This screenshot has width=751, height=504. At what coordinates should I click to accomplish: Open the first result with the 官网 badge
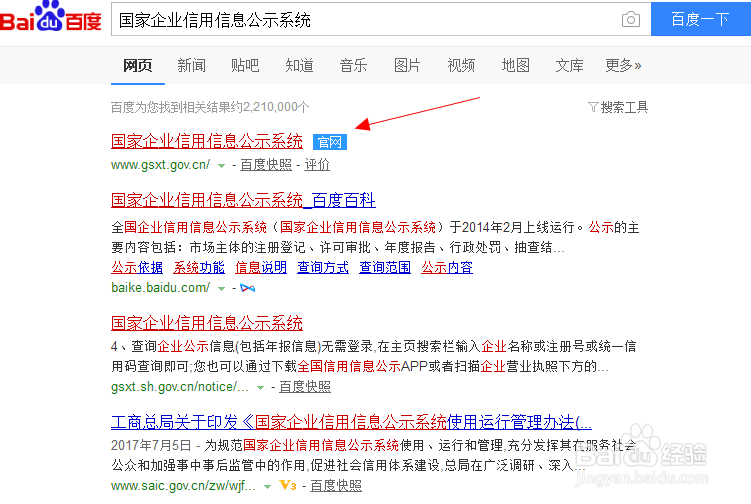point(207,141)
